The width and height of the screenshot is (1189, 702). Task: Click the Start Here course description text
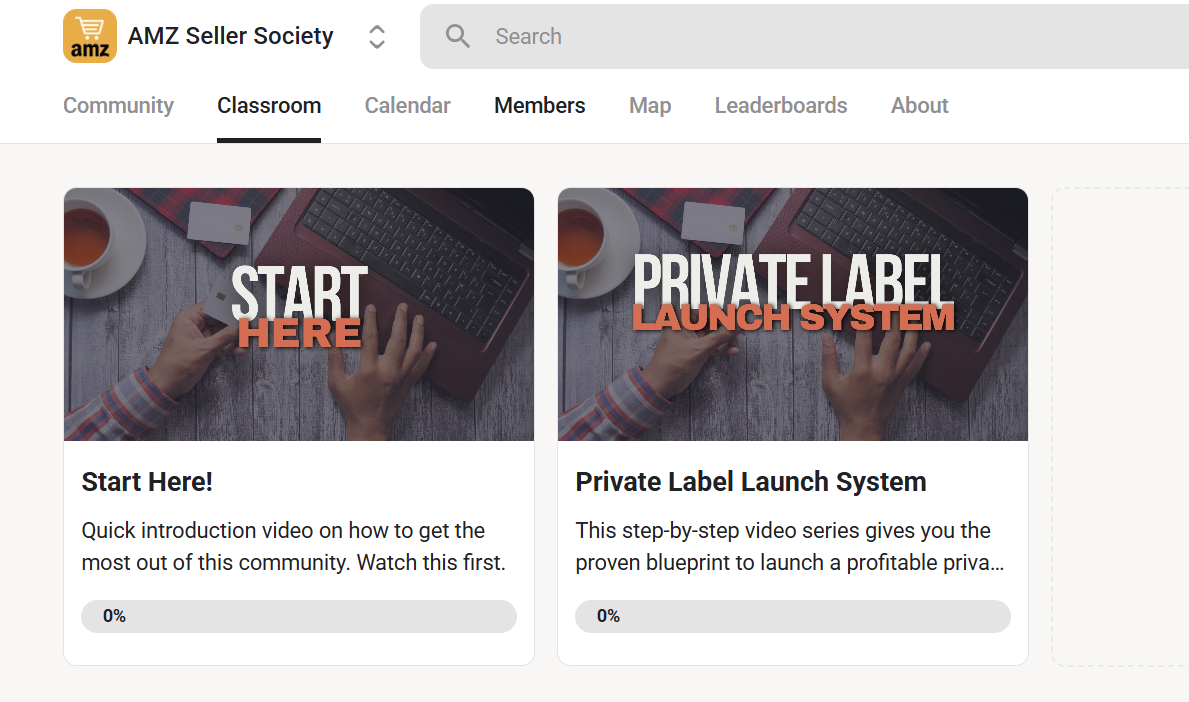[x=293, y=547]
